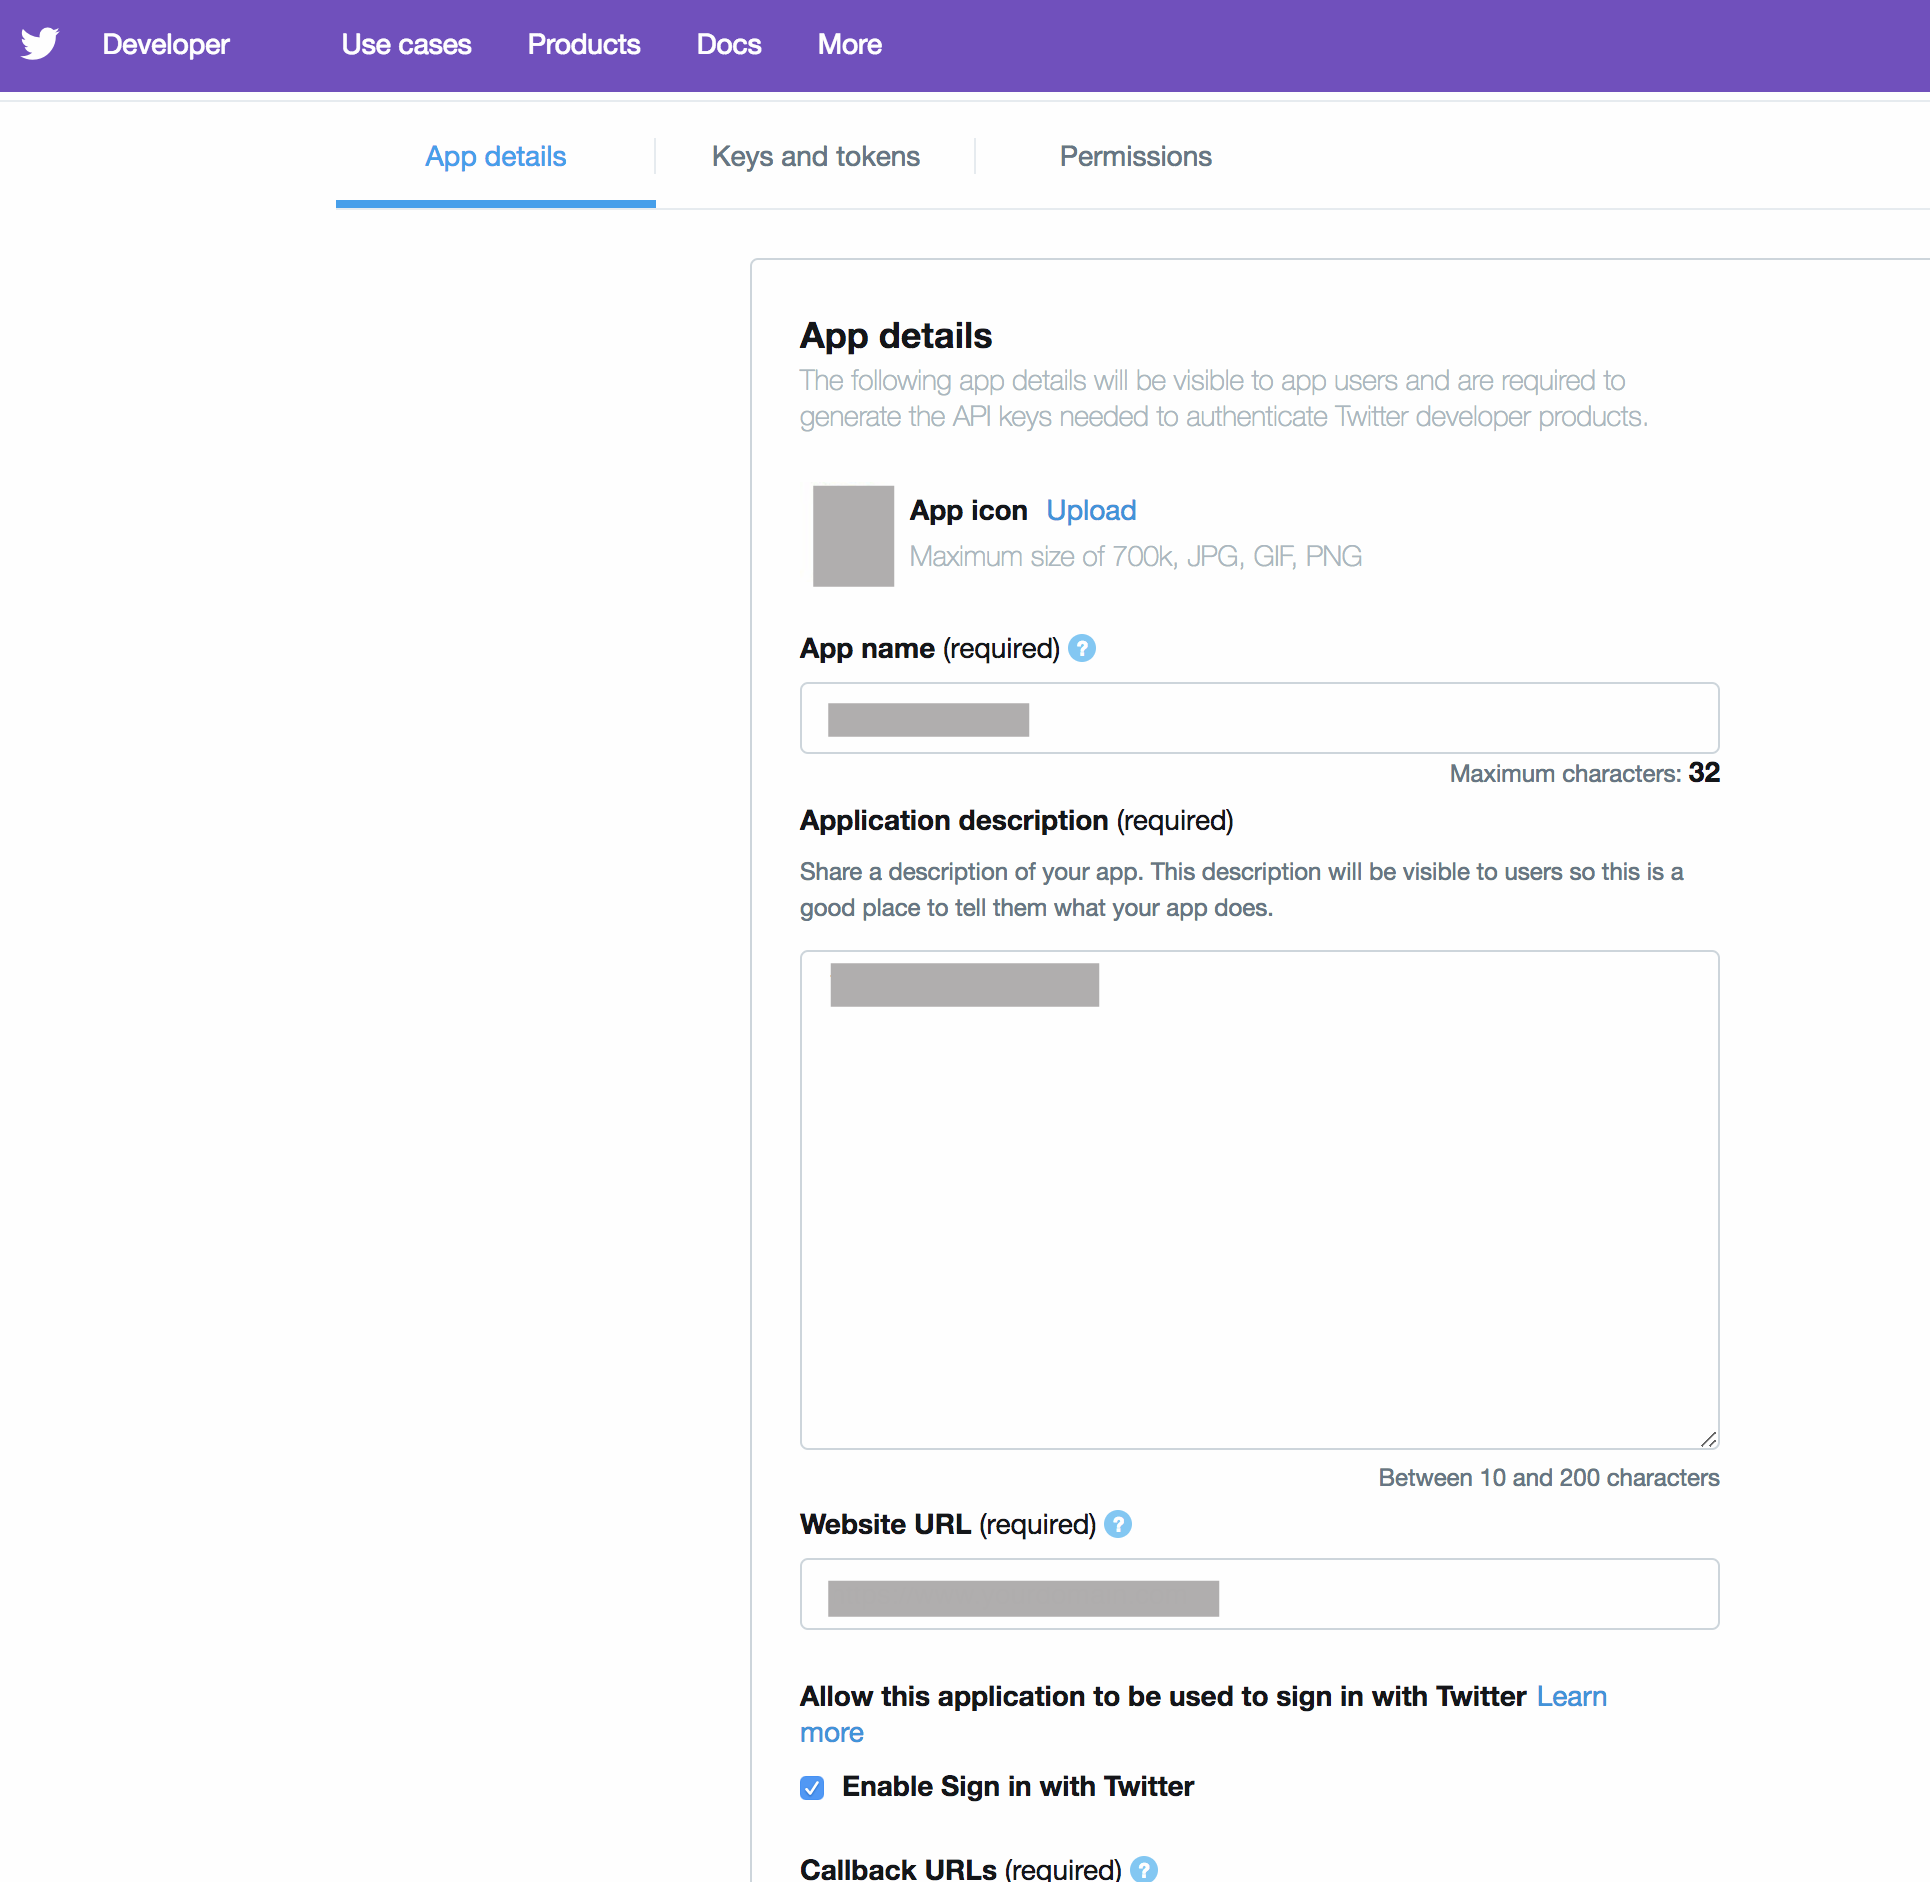Screen dimensions: 1930x1882
Task: Open the More menu
Action: 850,45
